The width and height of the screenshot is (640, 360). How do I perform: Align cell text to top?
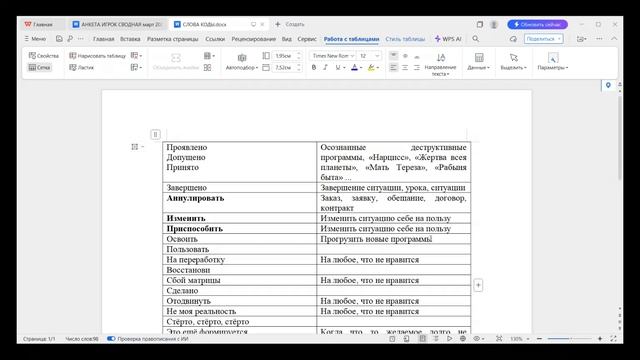pyautogui.click(x=393, y=56)
